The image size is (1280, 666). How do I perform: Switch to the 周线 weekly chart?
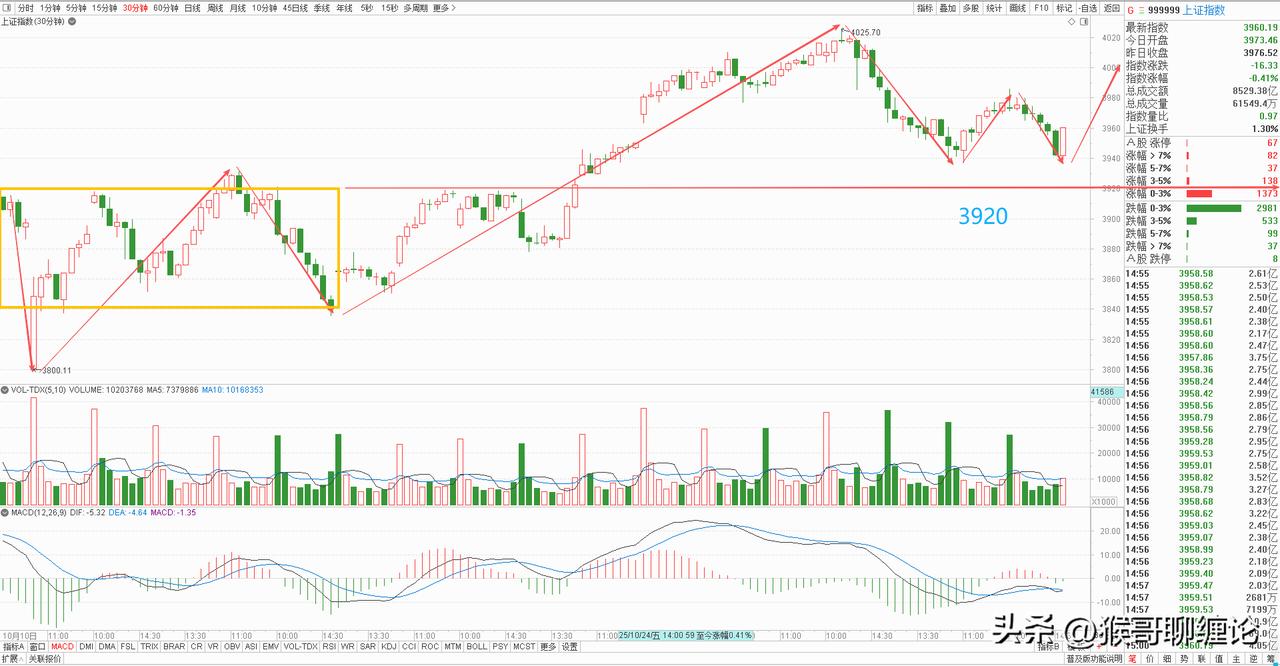[215, 7]
